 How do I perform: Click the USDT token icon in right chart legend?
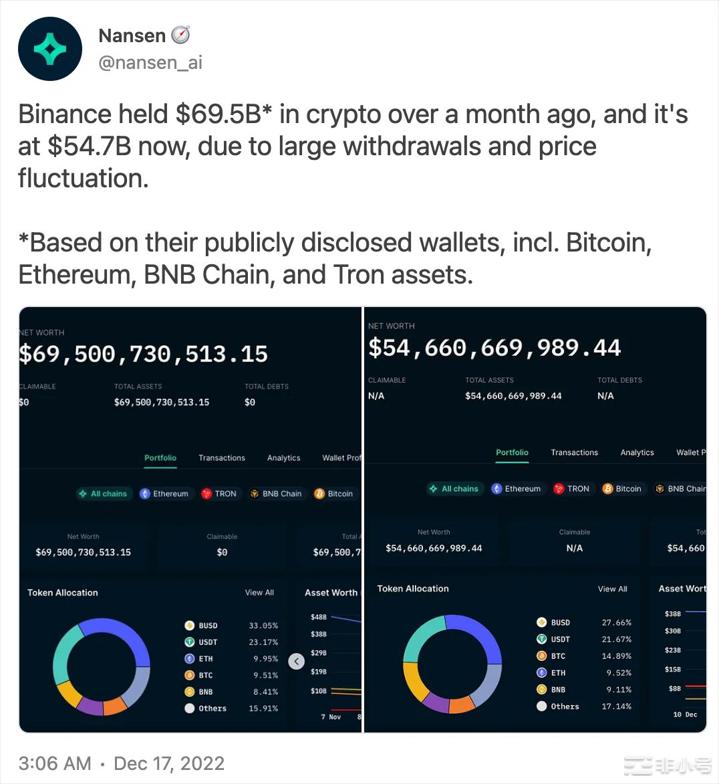tap(542, 638)
